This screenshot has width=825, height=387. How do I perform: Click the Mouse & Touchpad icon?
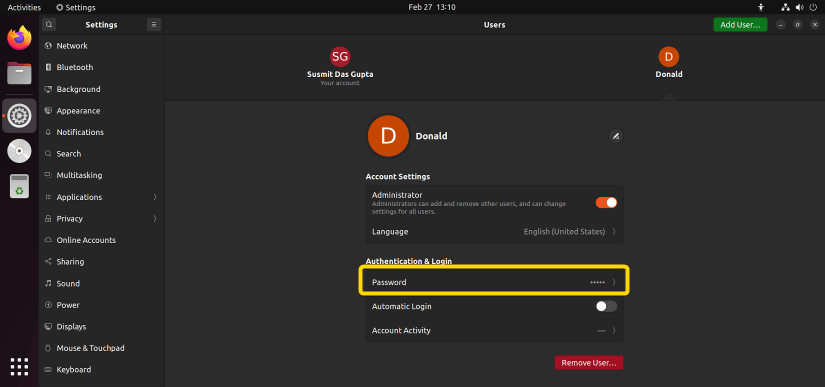(48, 348)
